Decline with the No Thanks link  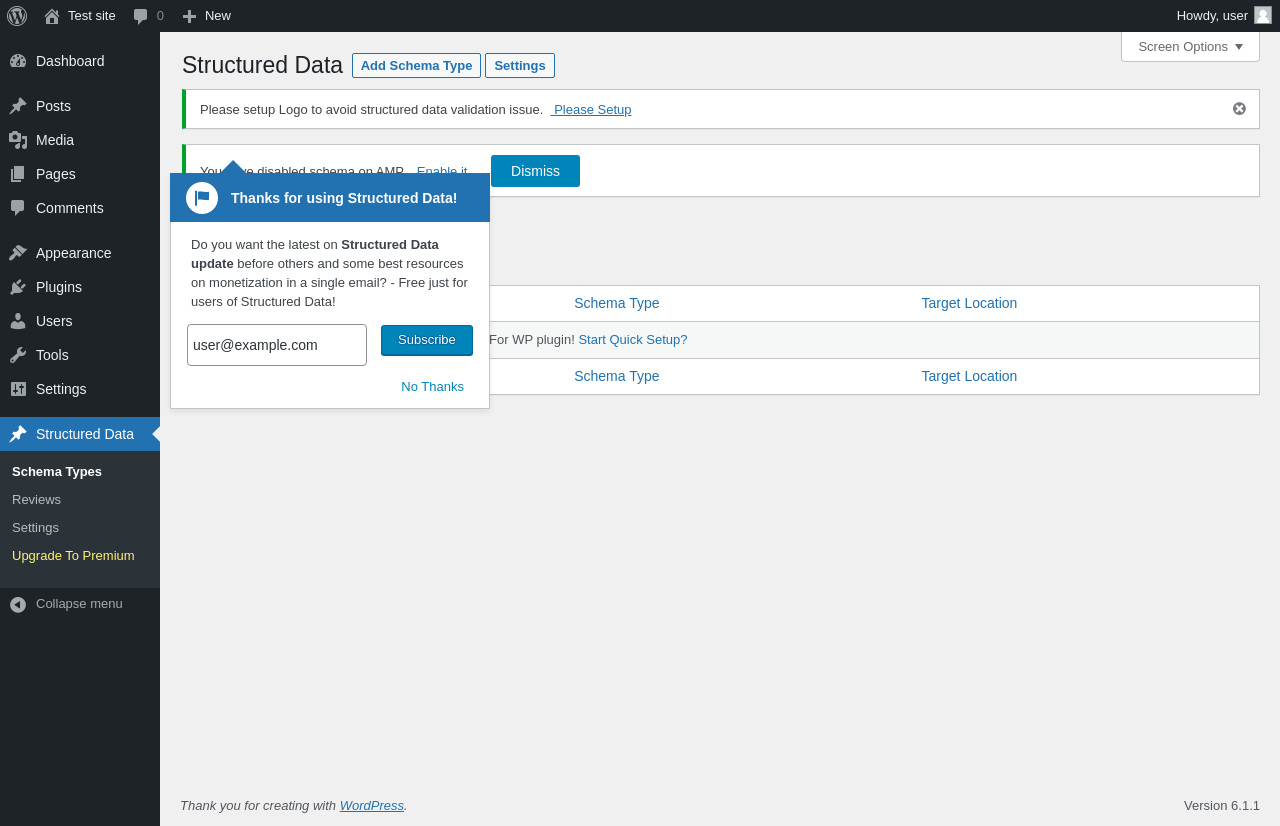432,387
